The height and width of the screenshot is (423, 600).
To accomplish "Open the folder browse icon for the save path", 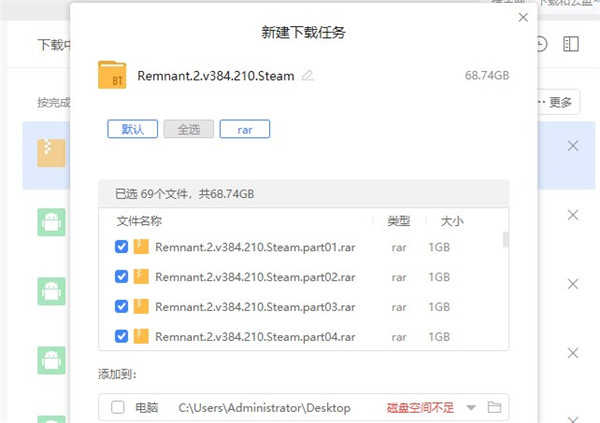I will [493, 407].
